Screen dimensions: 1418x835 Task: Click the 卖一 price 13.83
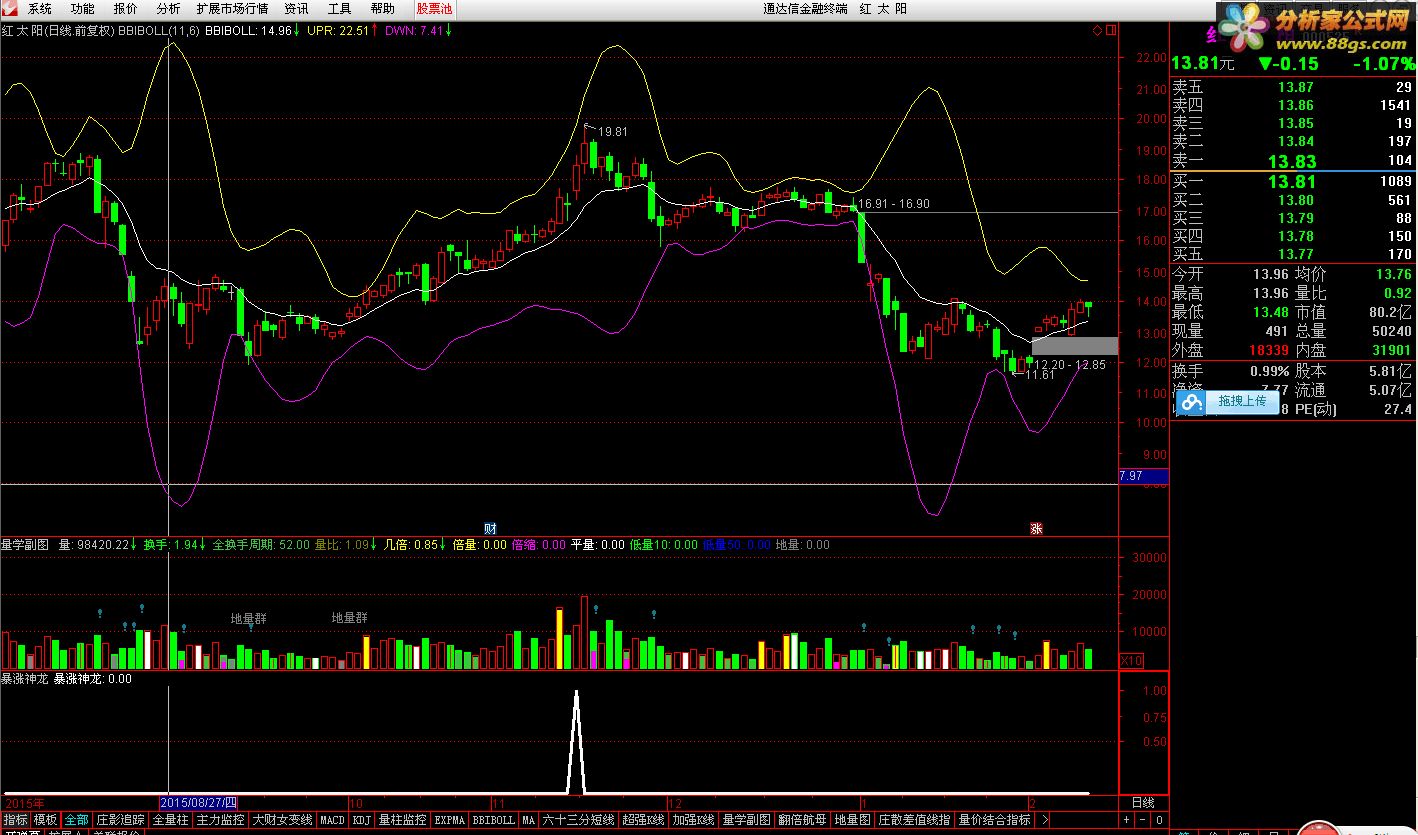point(1292,161)
